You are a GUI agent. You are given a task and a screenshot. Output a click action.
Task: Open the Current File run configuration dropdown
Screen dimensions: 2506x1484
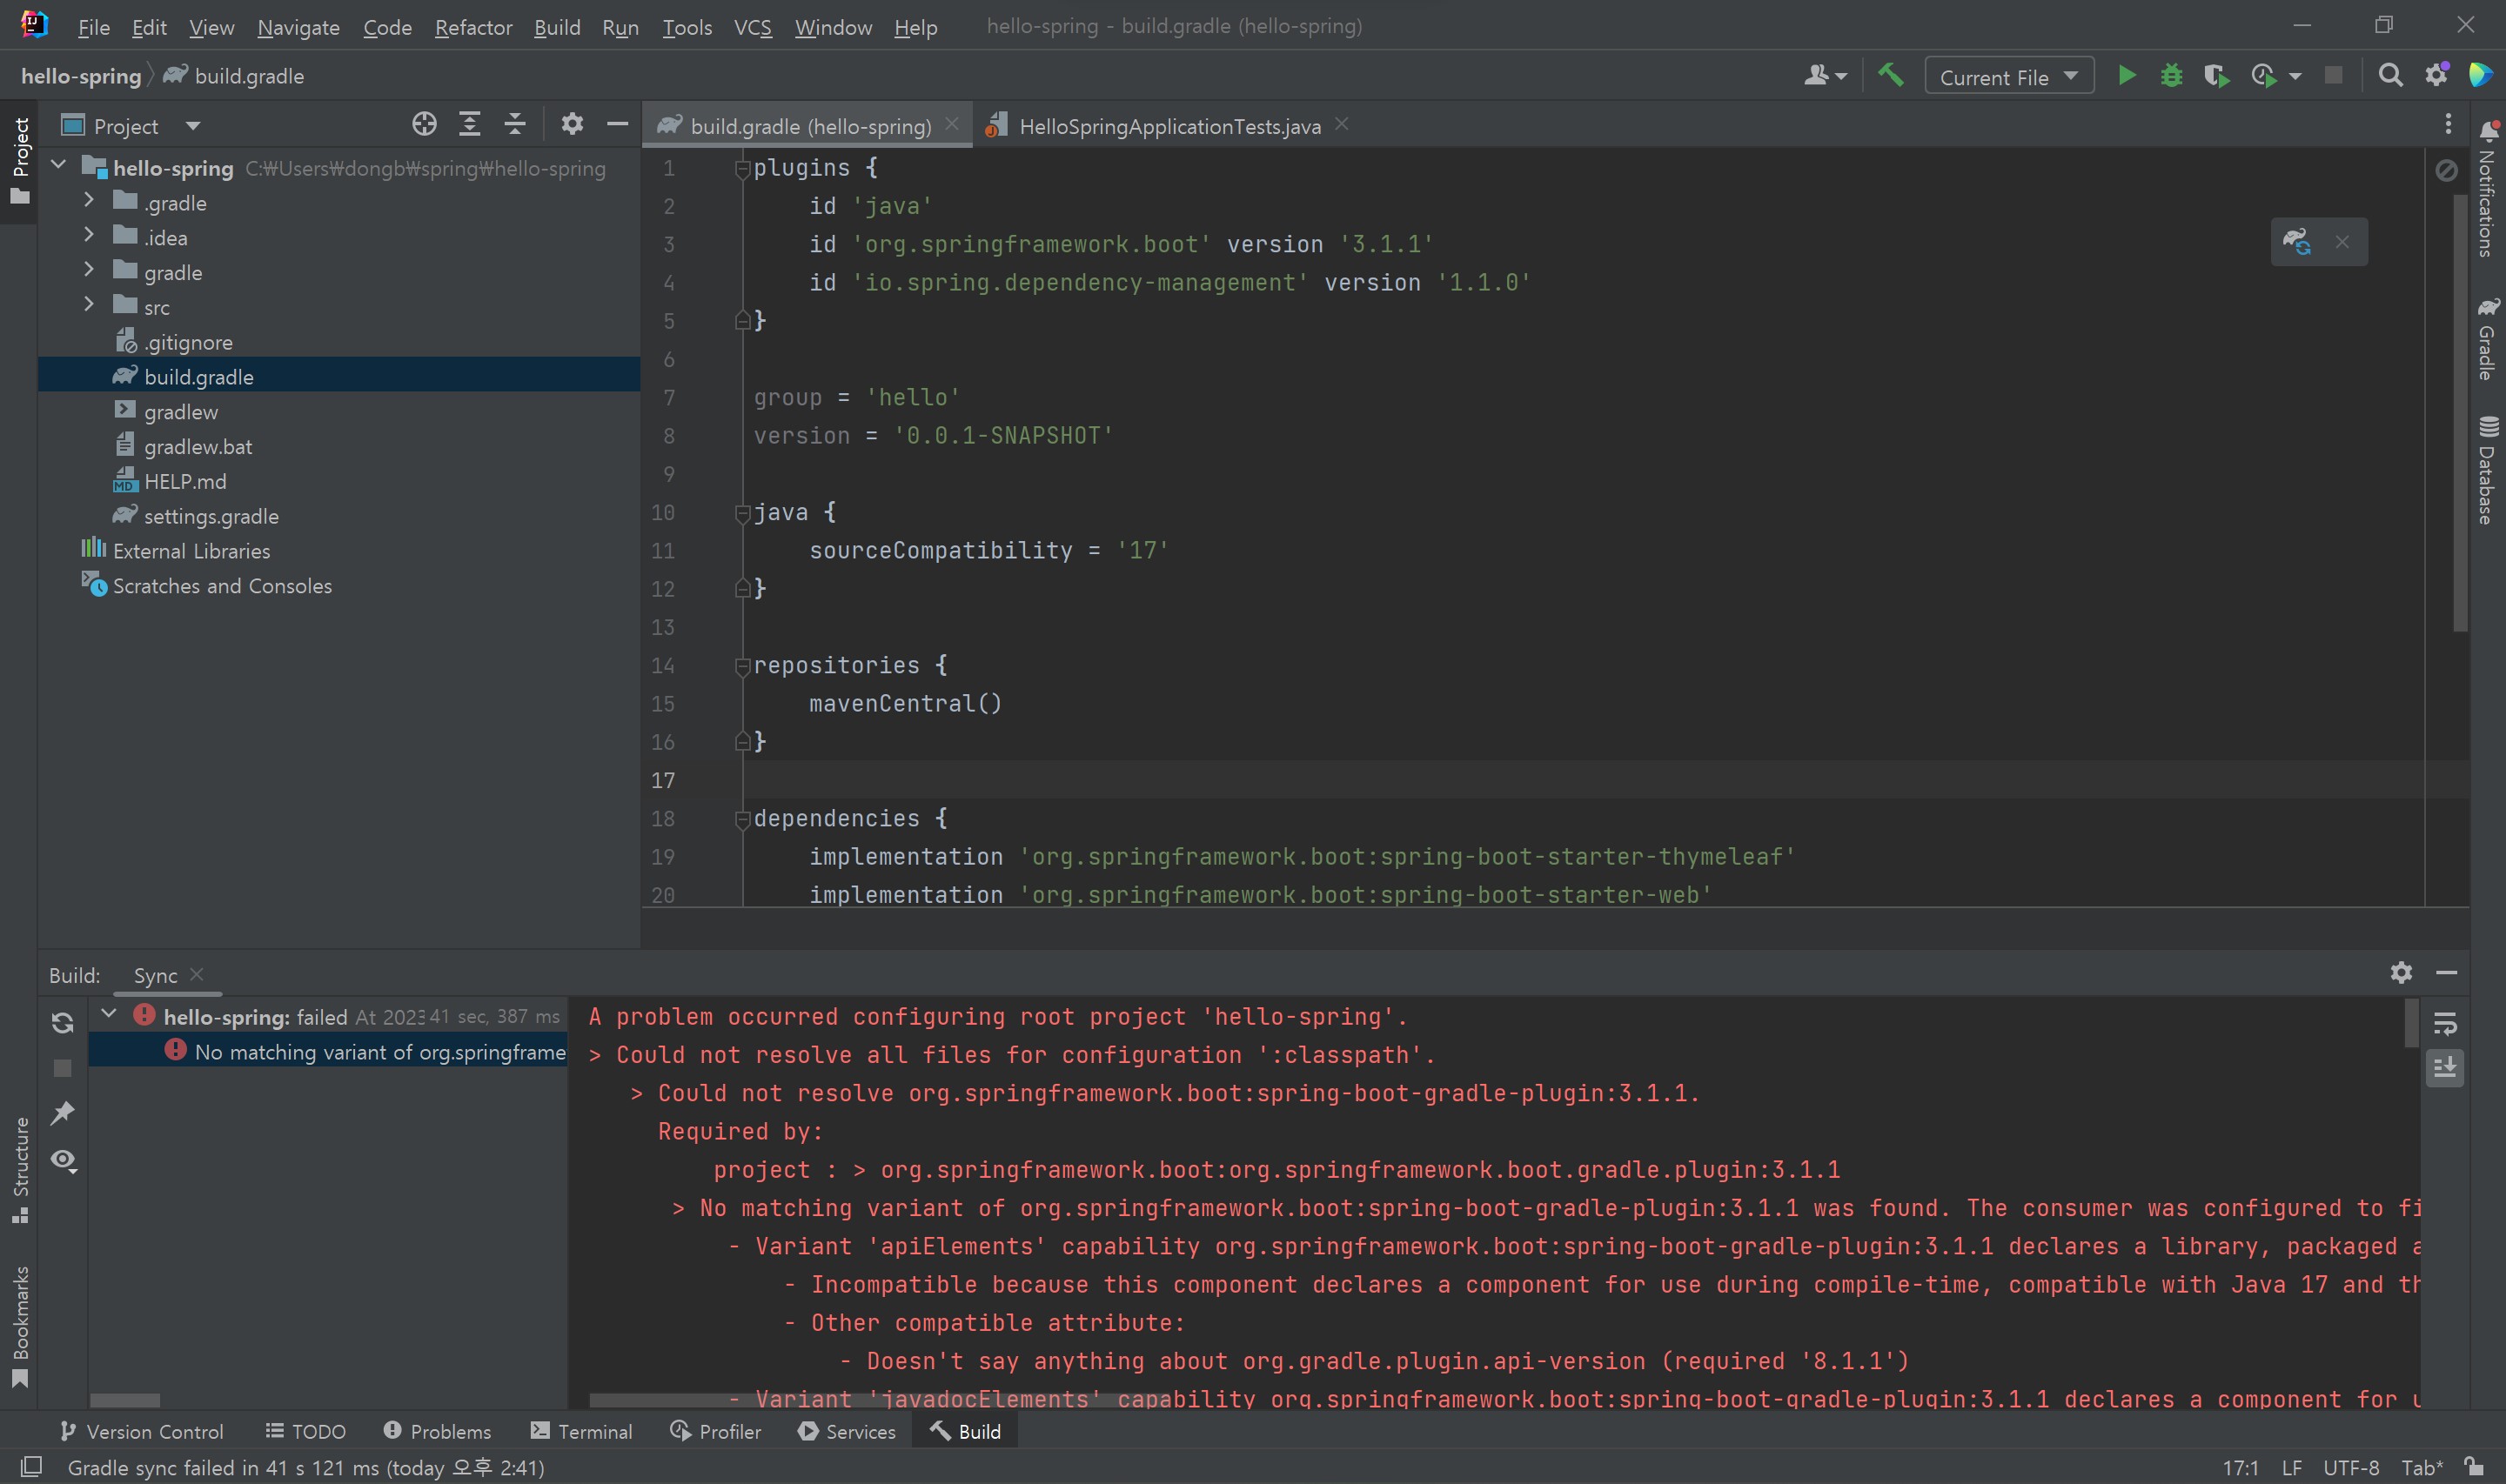click(2009, 76)
